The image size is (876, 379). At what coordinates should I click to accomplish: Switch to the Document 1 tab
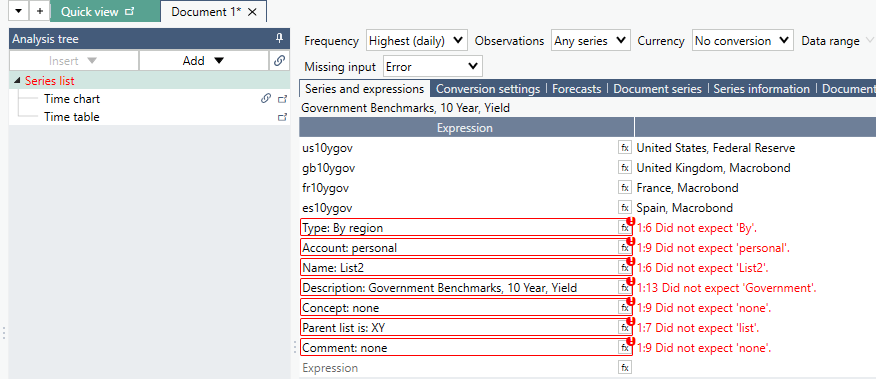pos(213,12)
